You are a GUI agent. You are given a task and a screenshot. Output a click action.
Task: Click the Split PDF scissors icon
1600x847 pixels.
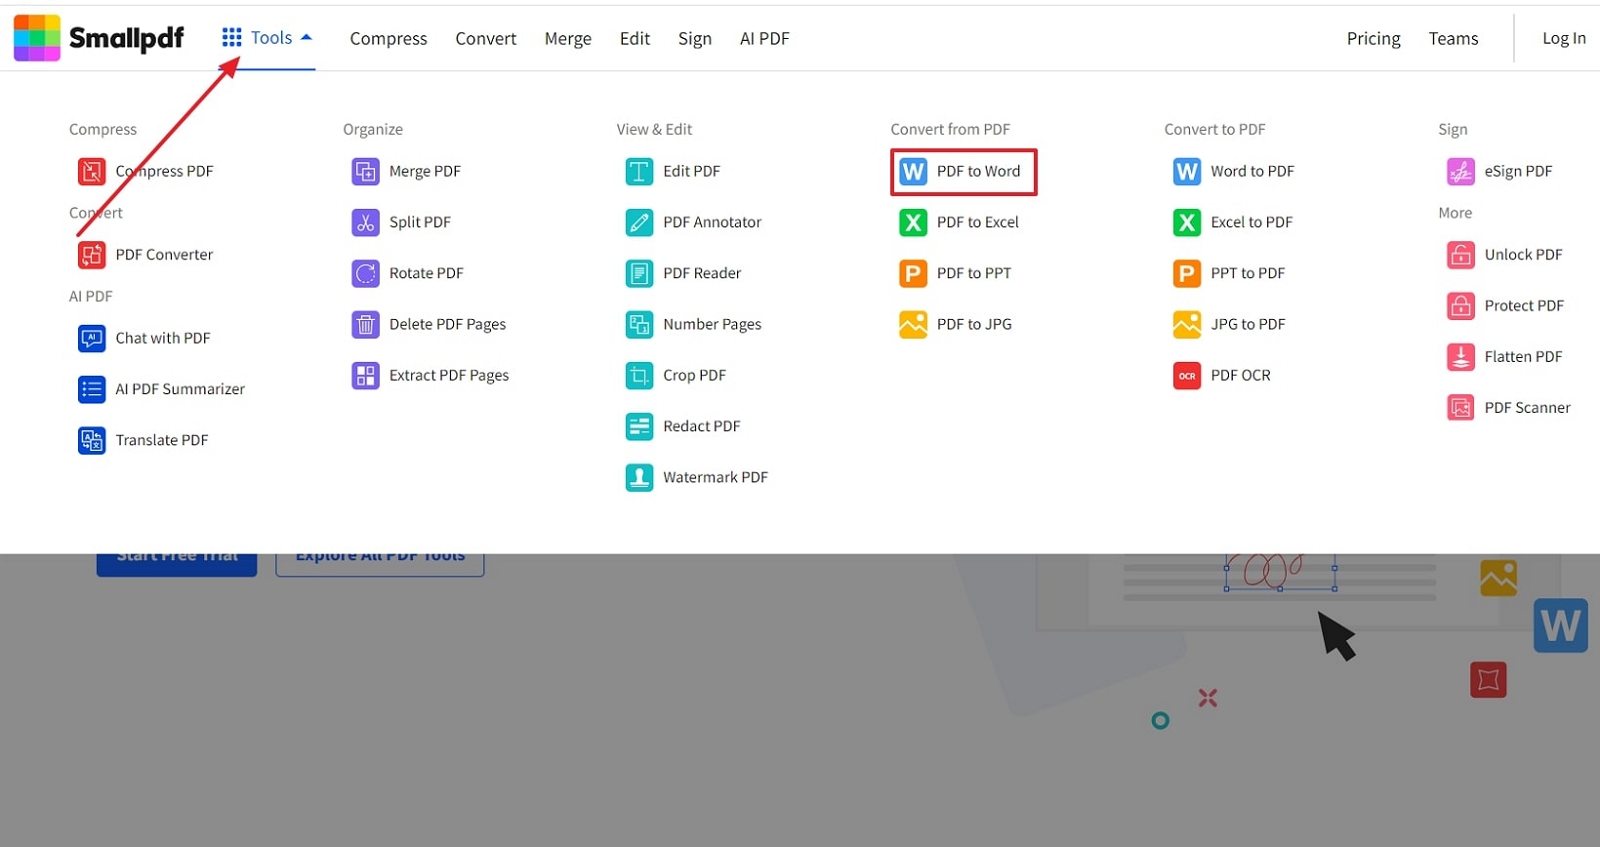coord(366,222)
